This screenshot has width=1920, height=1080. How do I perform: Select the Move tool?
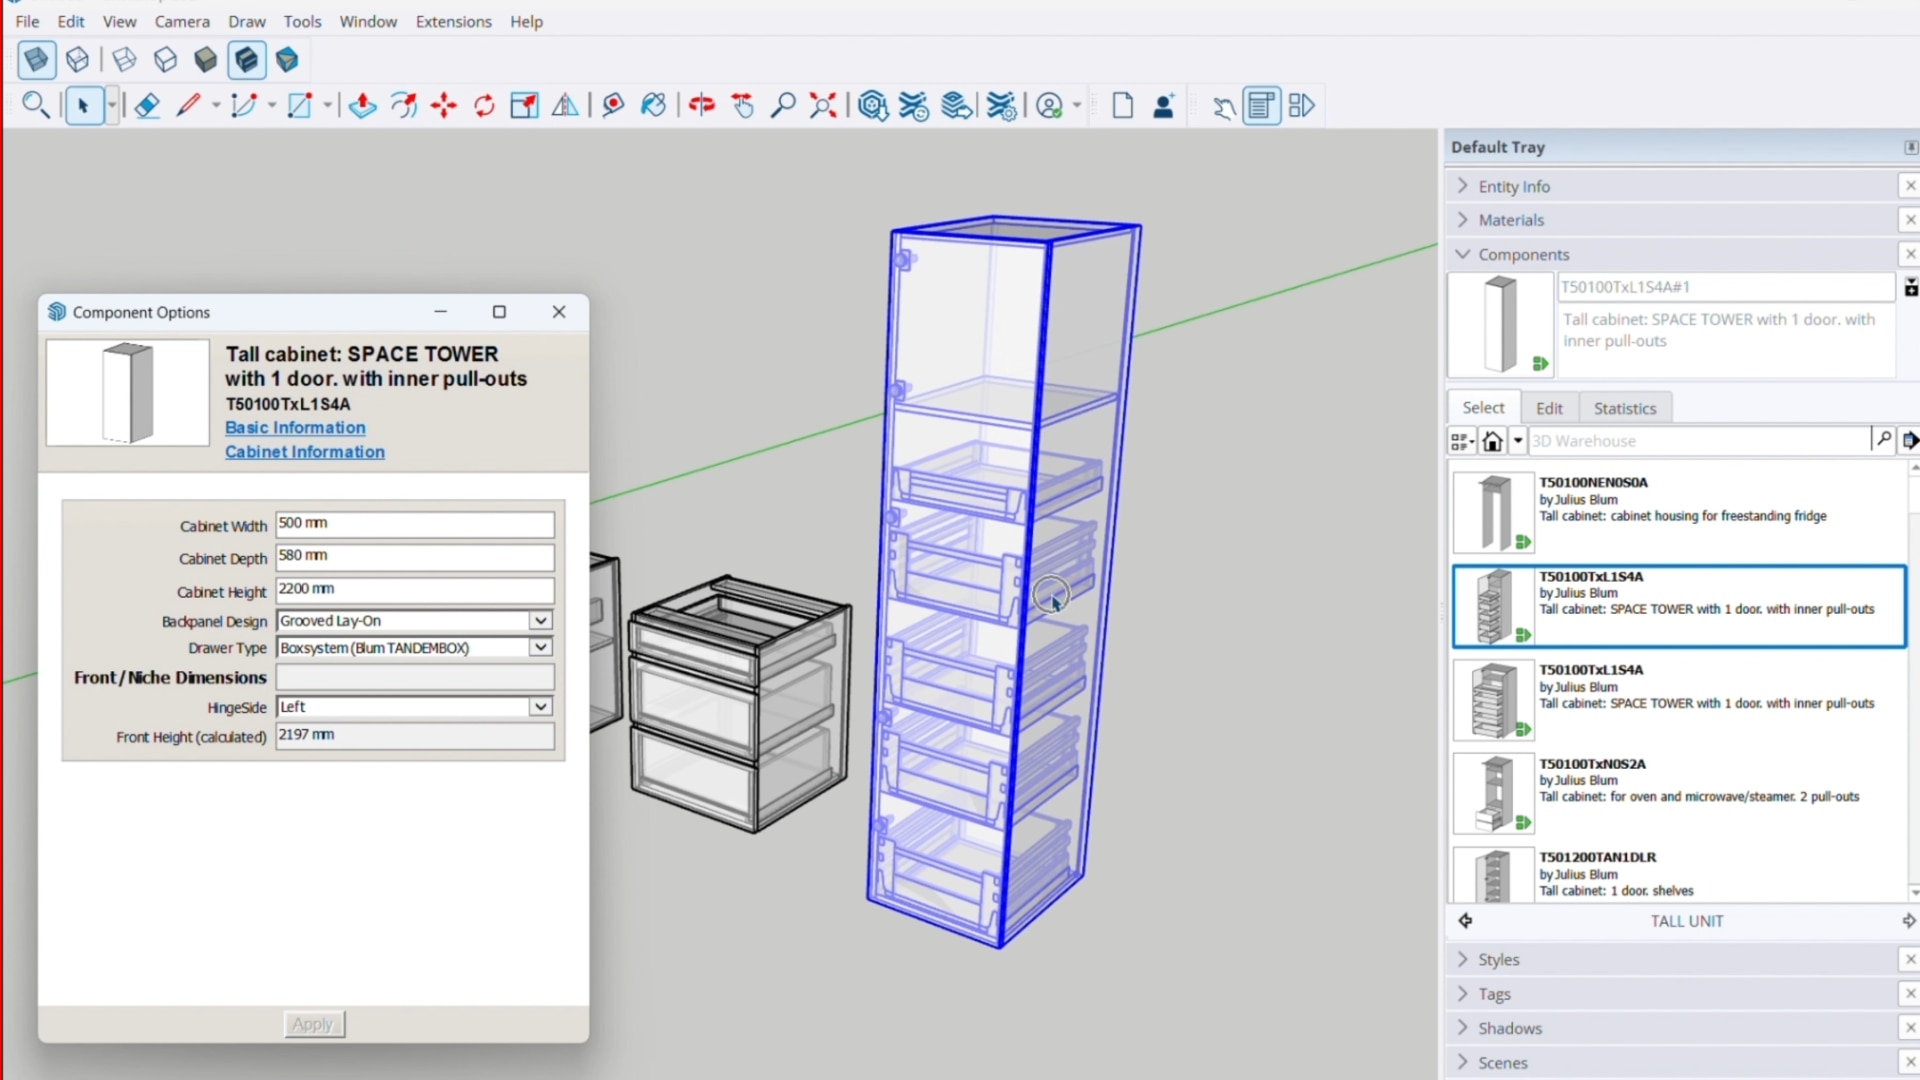pyautogui.click(x=444, y=106)
